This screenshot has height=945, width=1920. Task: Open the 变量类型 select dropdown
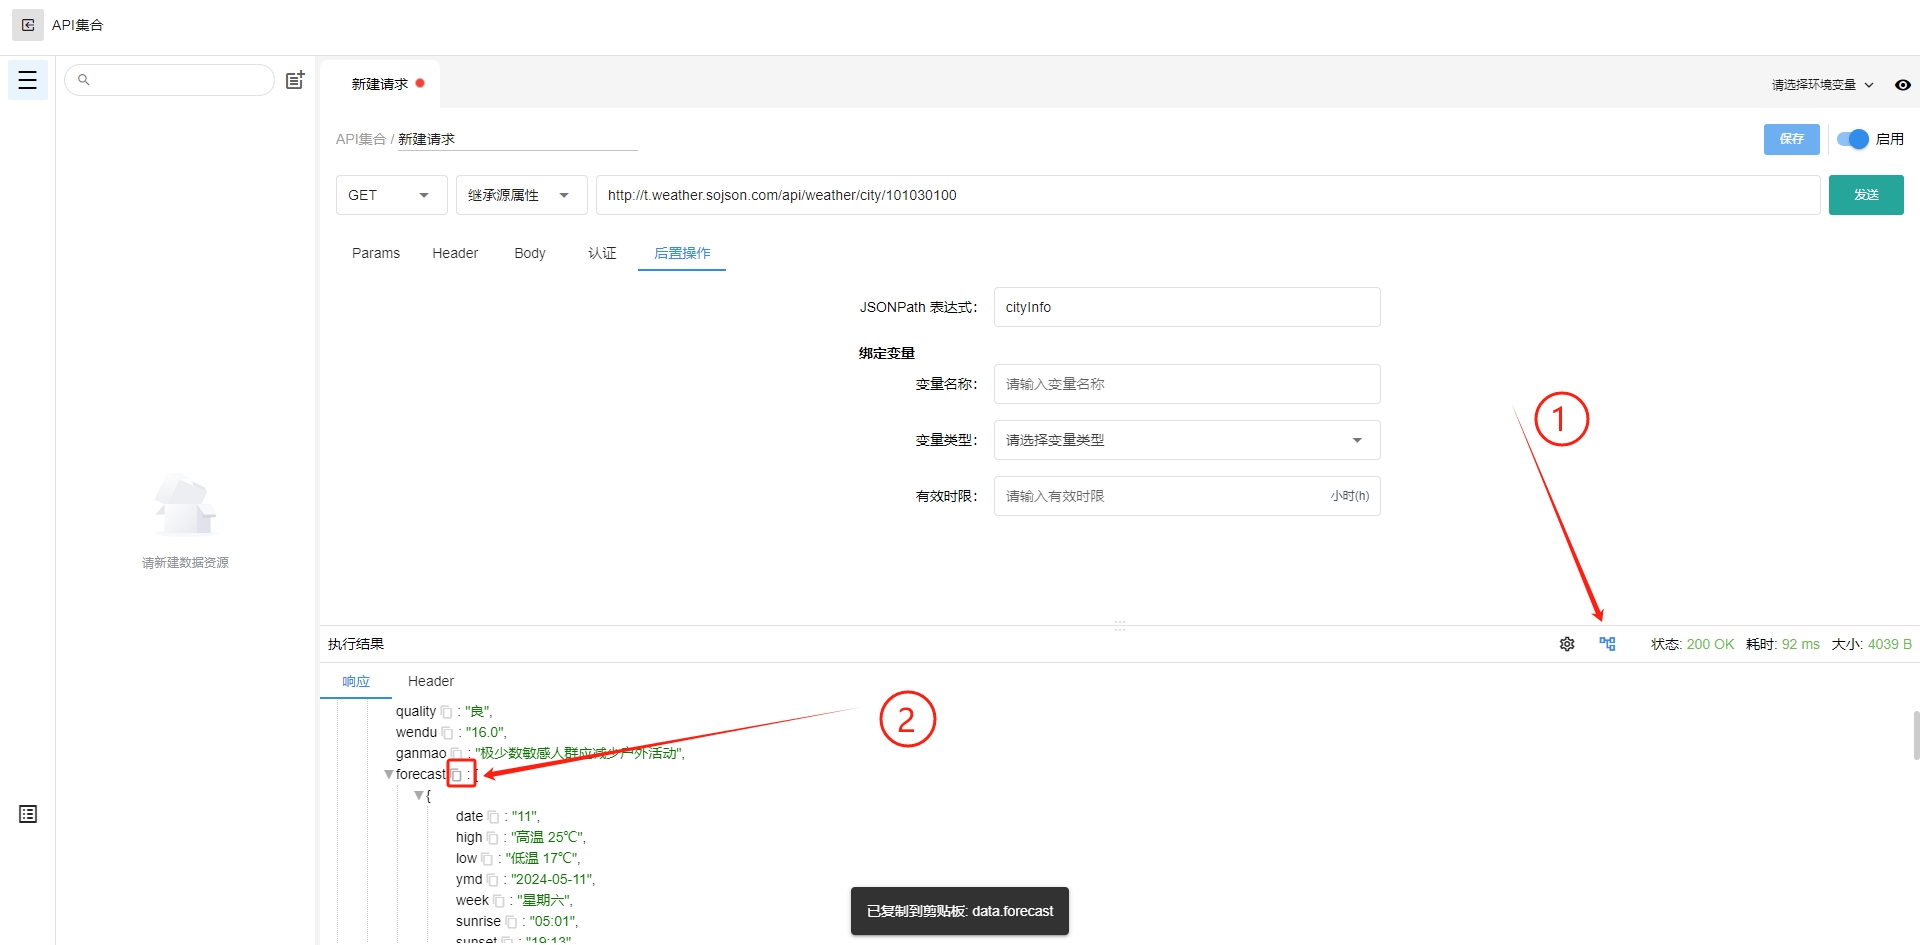1187,440
